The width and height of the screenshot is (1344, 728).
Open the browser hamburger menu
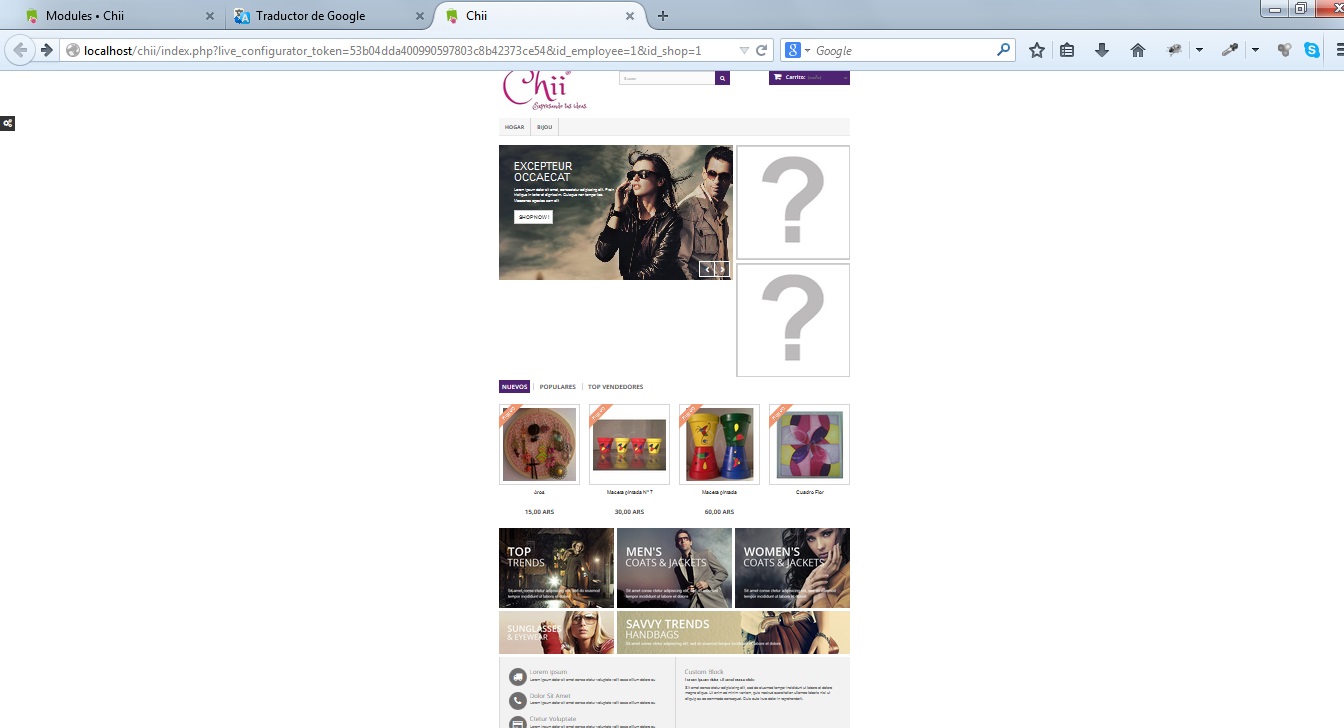[1340, 50]
